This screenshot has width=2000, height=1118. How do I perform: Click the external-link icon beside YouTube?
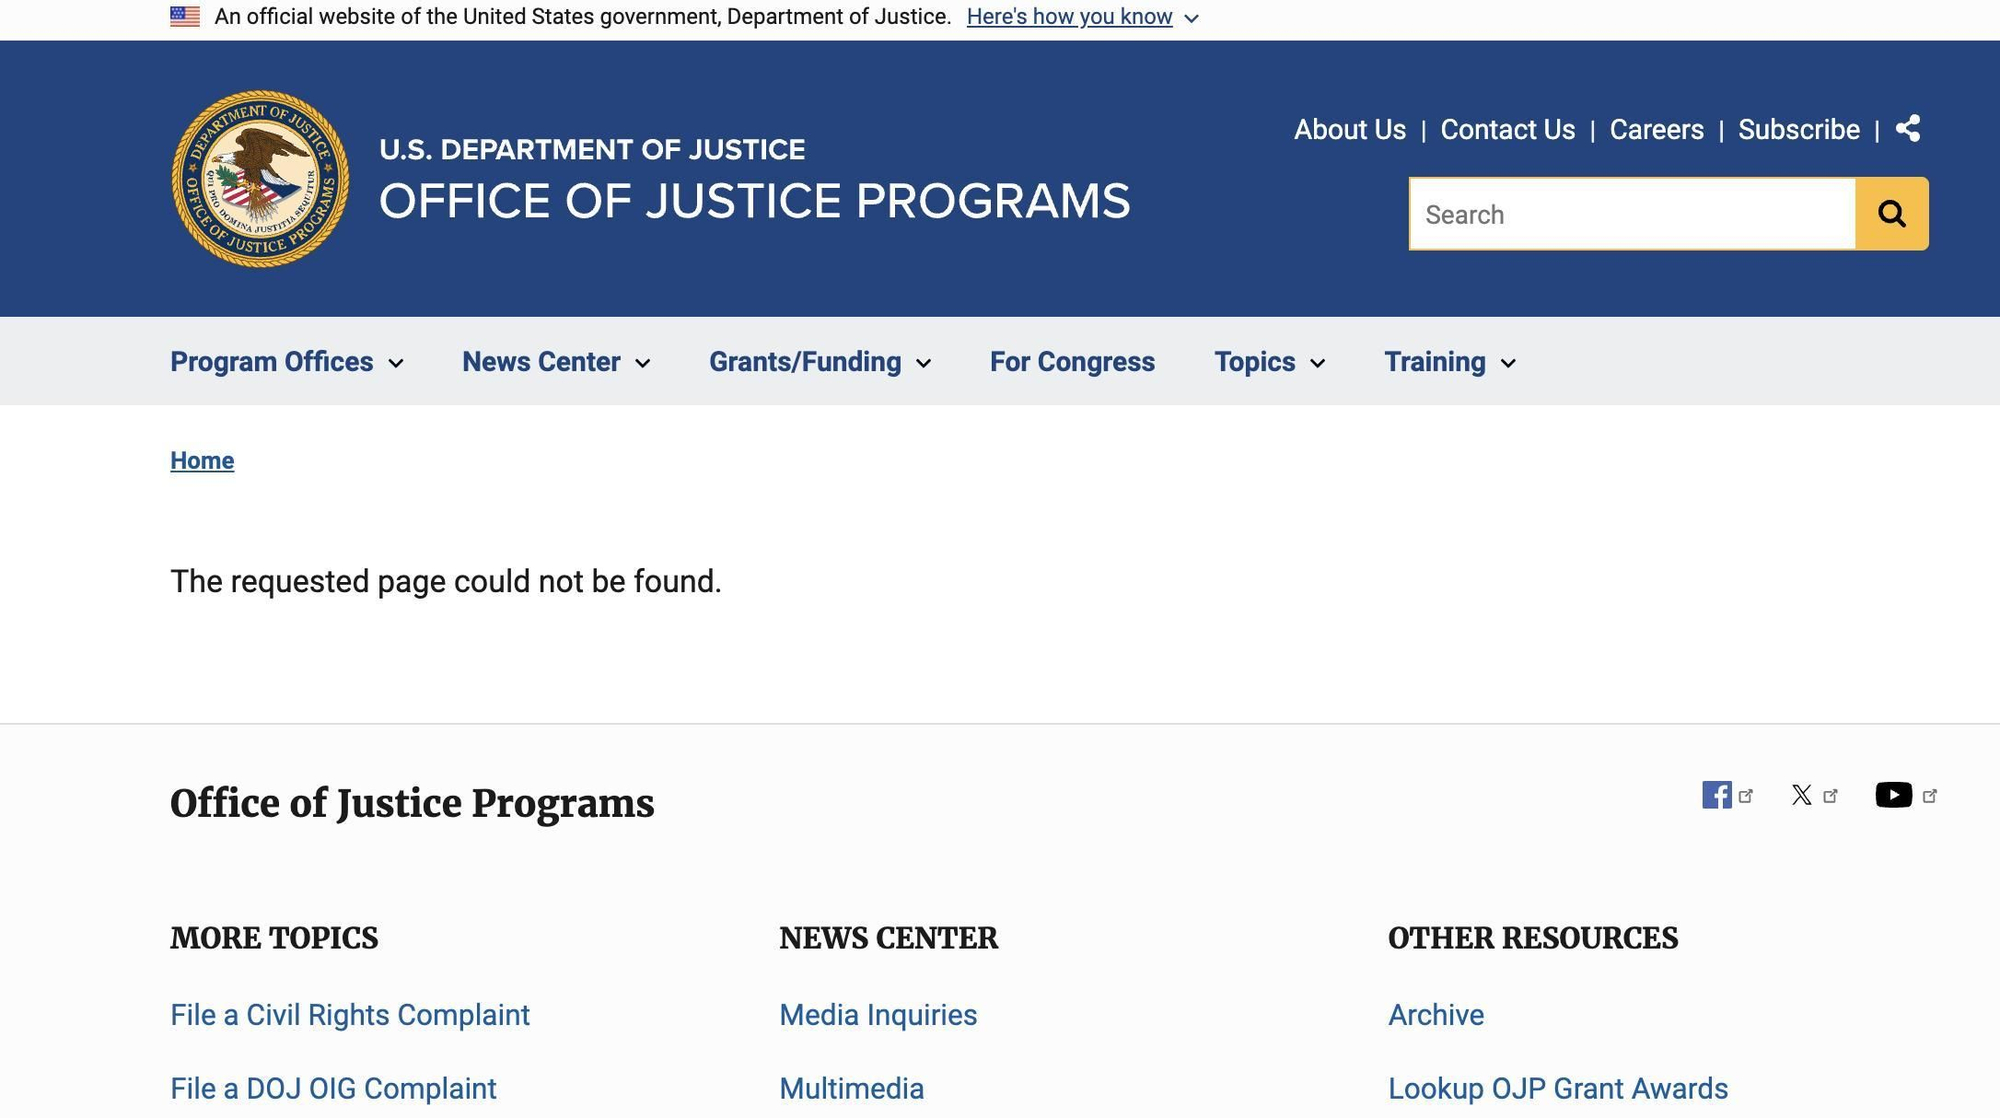point(1929,794)
